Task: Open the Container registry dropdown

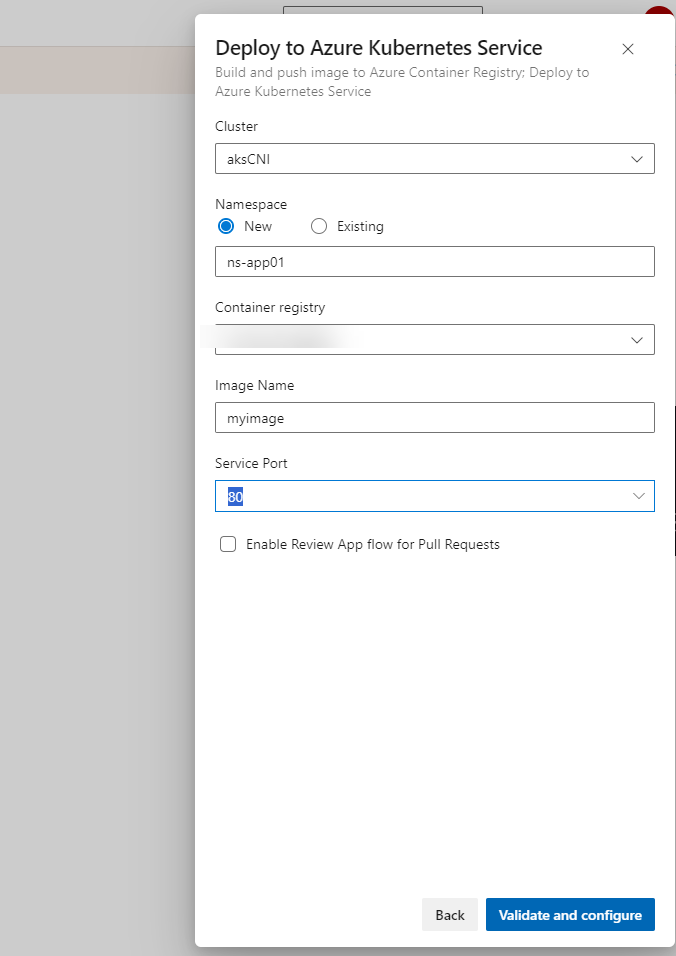Action: point(435,340)
